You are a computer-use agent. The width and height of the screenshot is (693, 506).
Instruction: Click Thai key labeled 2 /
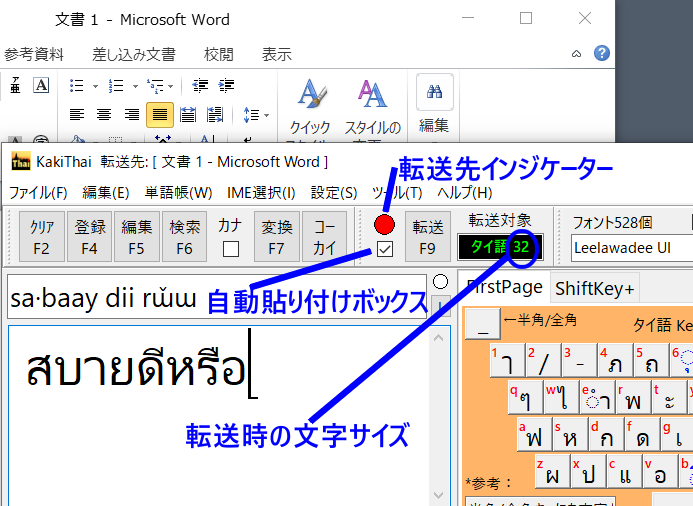coord(544,360)
